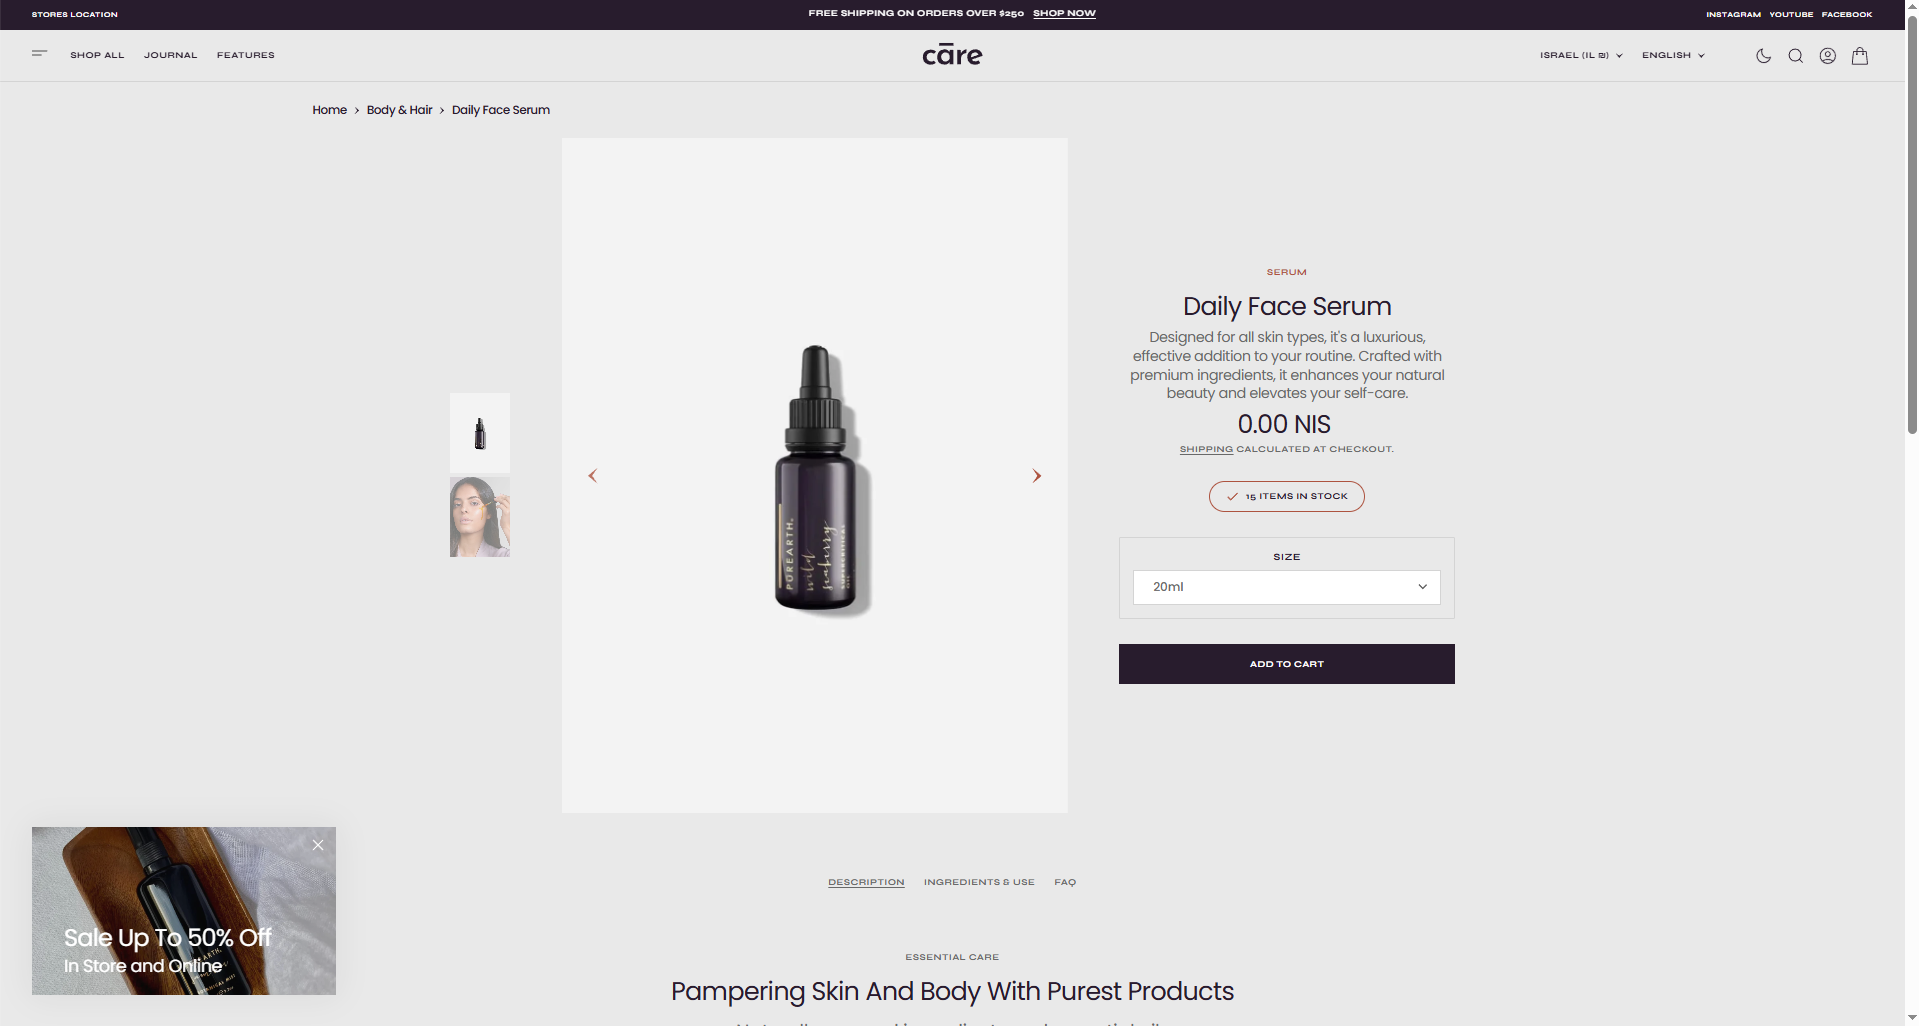Click the care logo
Viewport: 1919px width, 1026px height.
click(952, 55)
